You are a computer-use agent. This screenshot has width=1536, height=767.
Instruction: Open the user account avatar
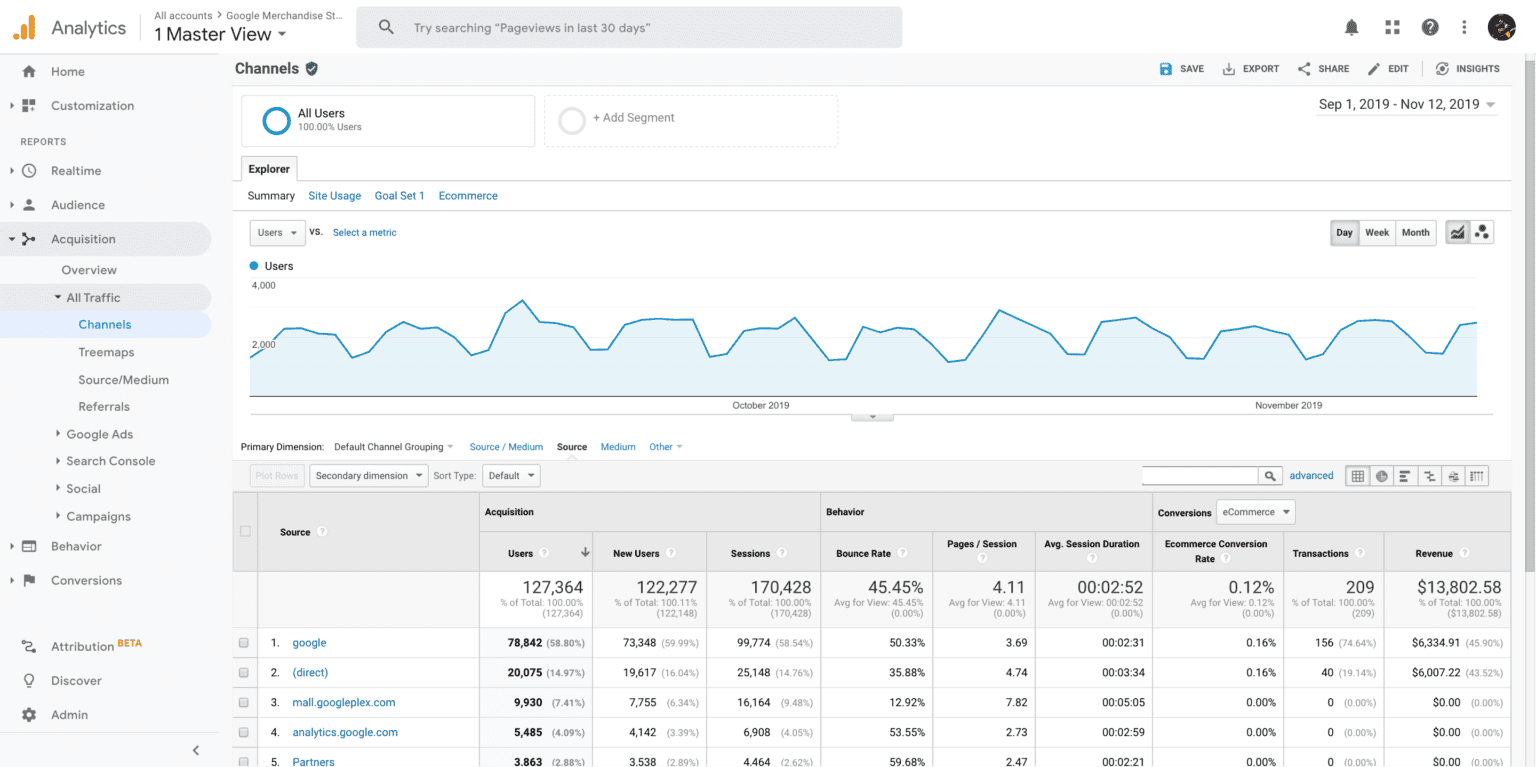pyautogui.click(x=1502, y=27)
